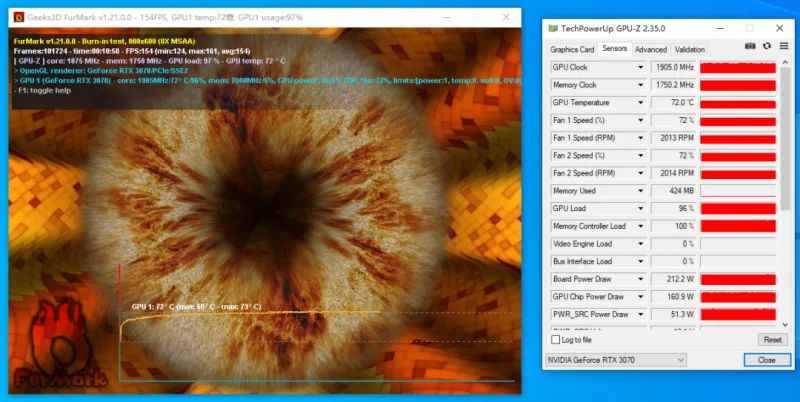Screen dimensions: 800x402
Task: Close the FurMark window with X
Action: point(506,17)
